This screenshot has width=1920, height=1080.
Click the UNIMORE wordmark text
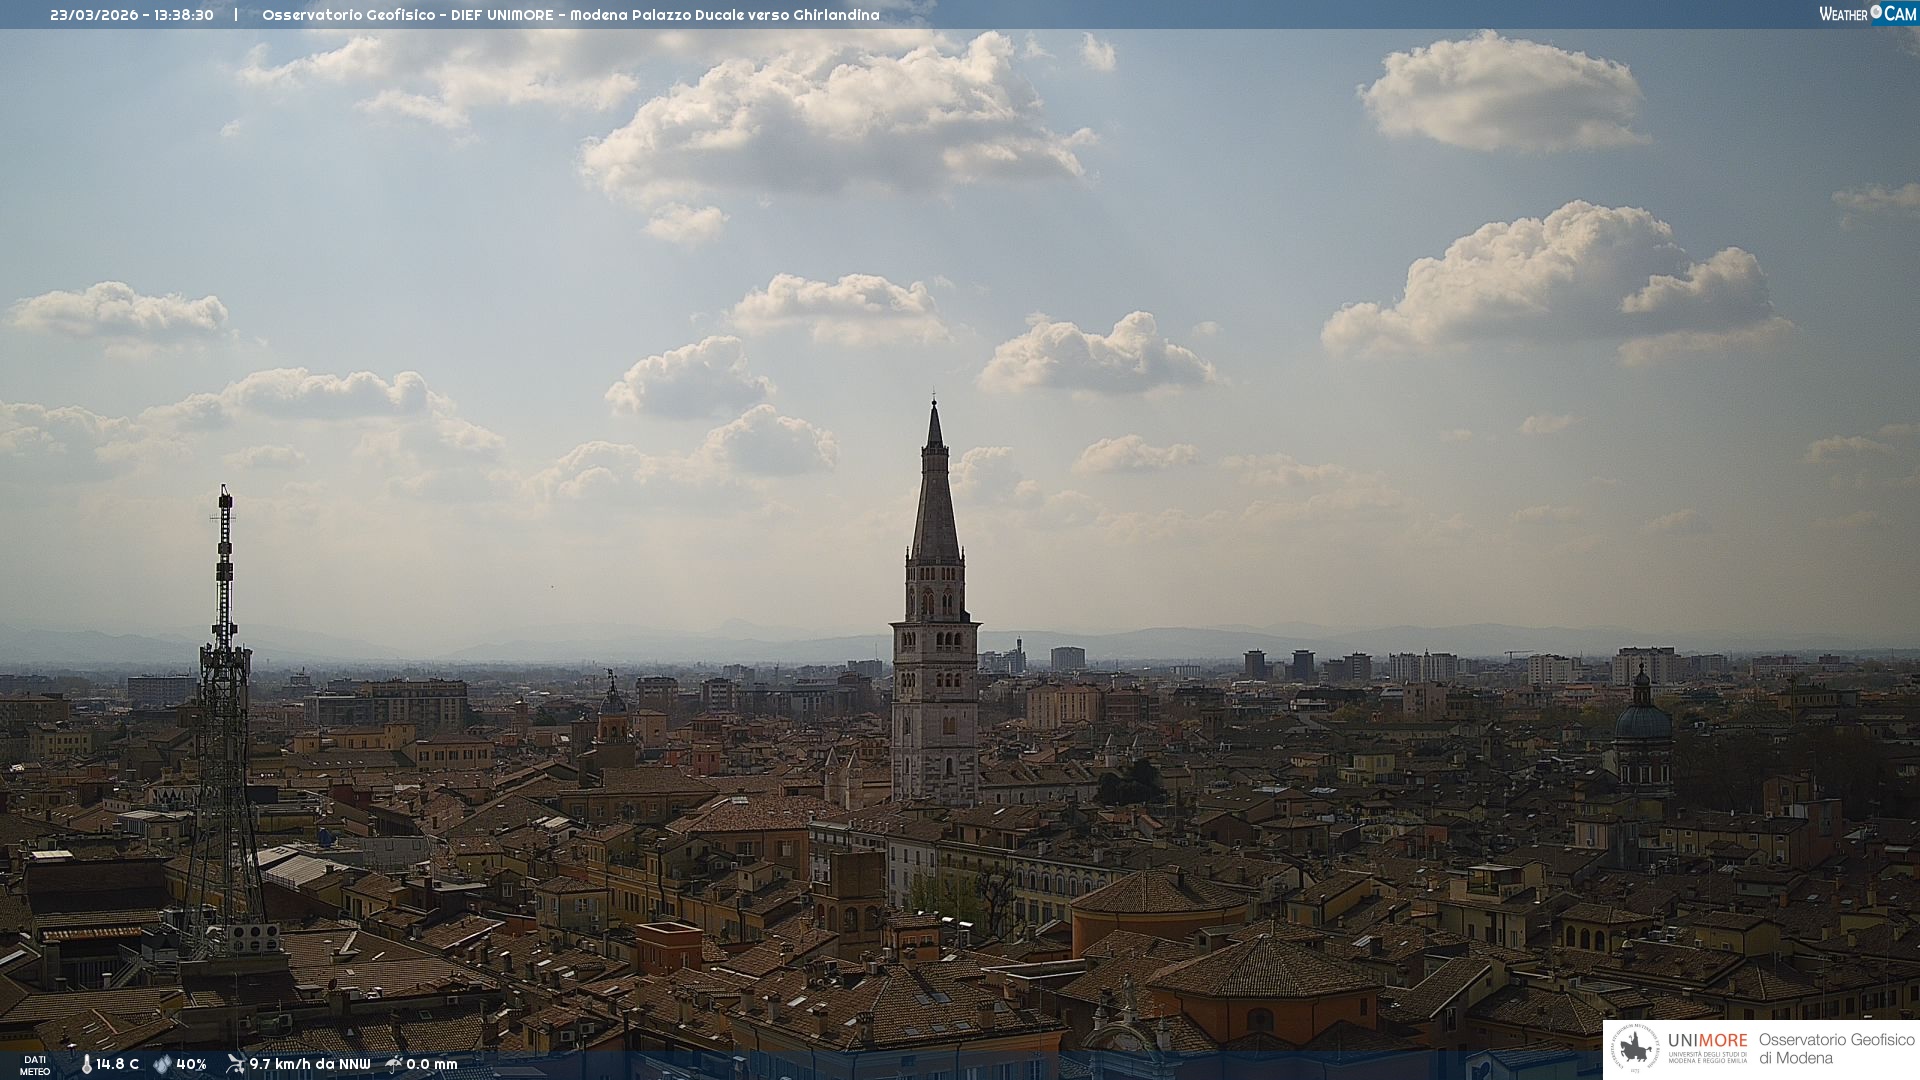[1707, 1041]
